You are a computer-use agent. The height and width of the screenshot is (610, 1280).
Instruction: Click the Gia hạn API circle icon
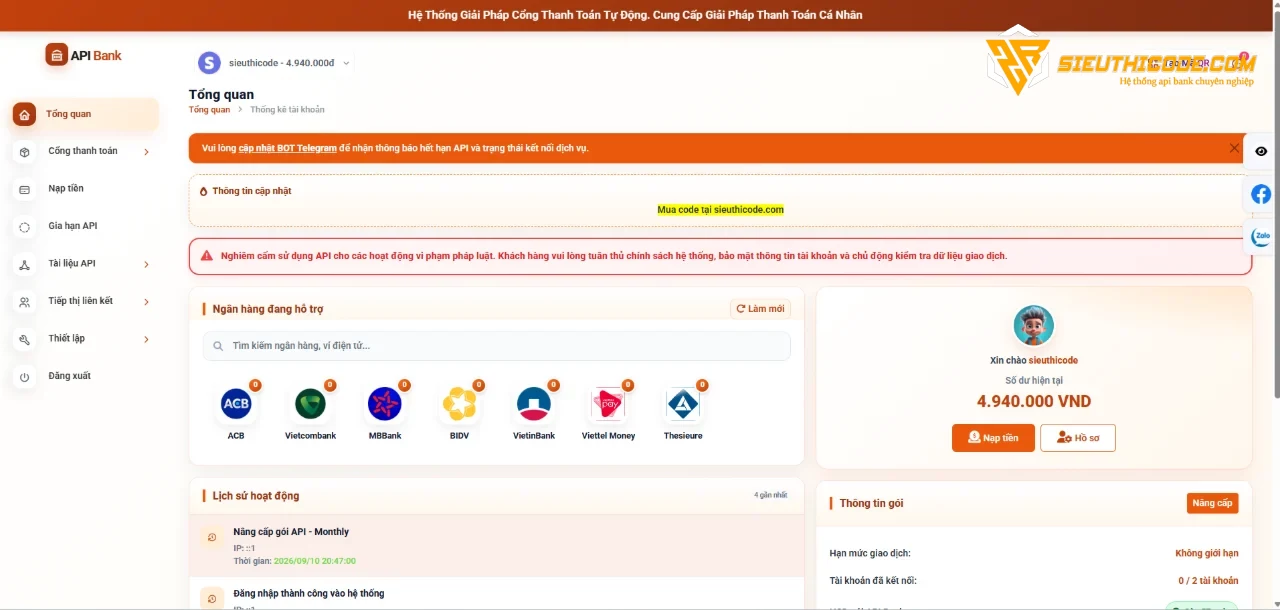(24, 227)
